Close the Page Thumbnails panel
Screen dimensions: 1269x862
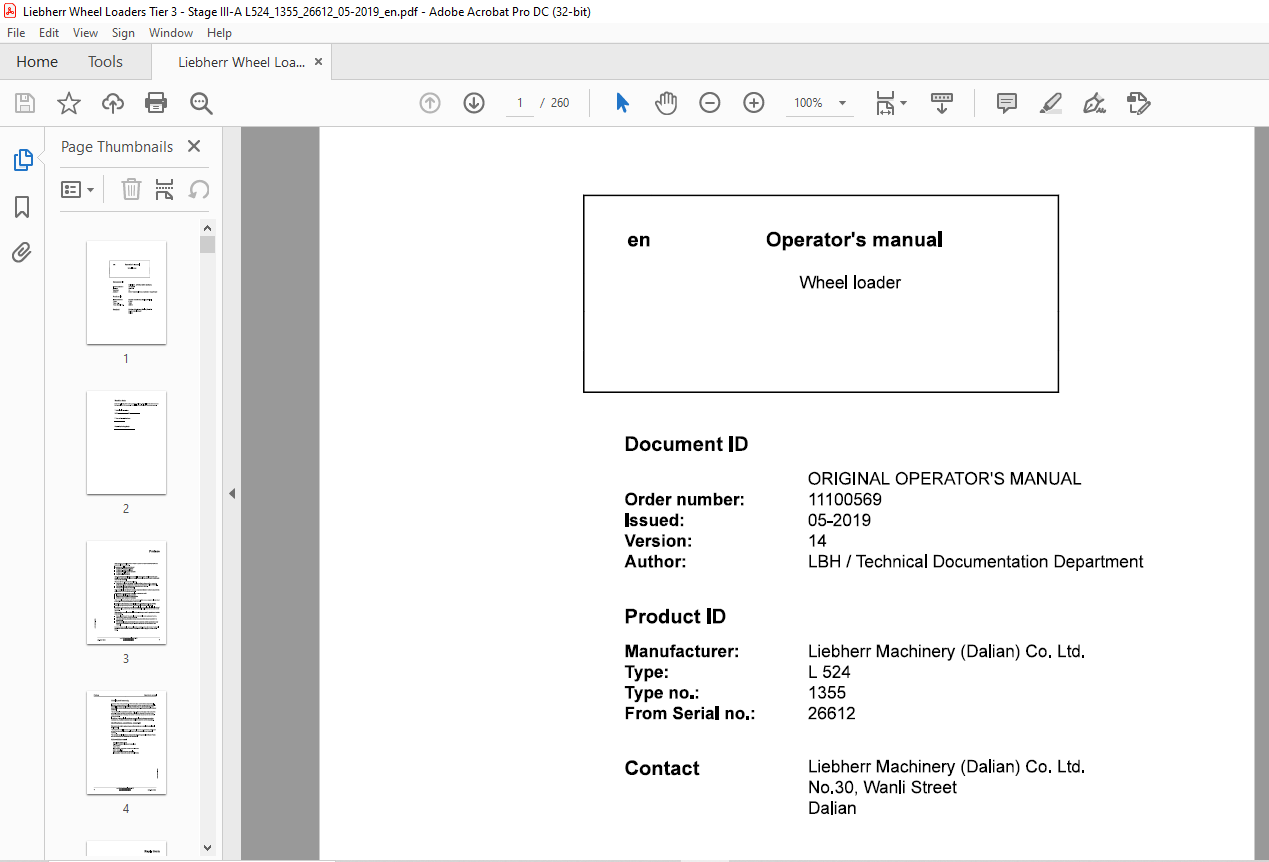click(x=194, y=146)
